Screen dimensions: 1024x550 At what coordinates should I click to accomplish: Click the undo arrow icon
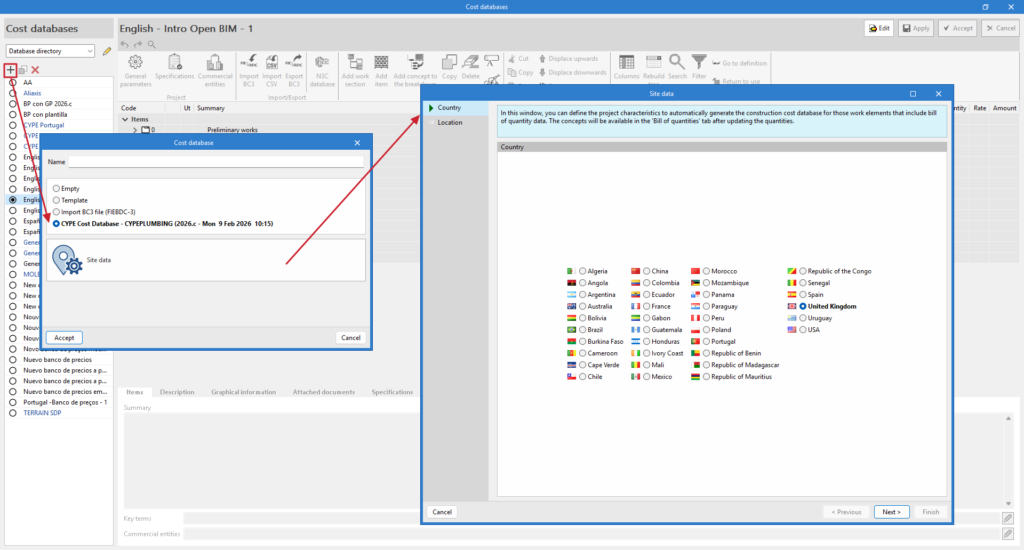(x=125, y=44)
